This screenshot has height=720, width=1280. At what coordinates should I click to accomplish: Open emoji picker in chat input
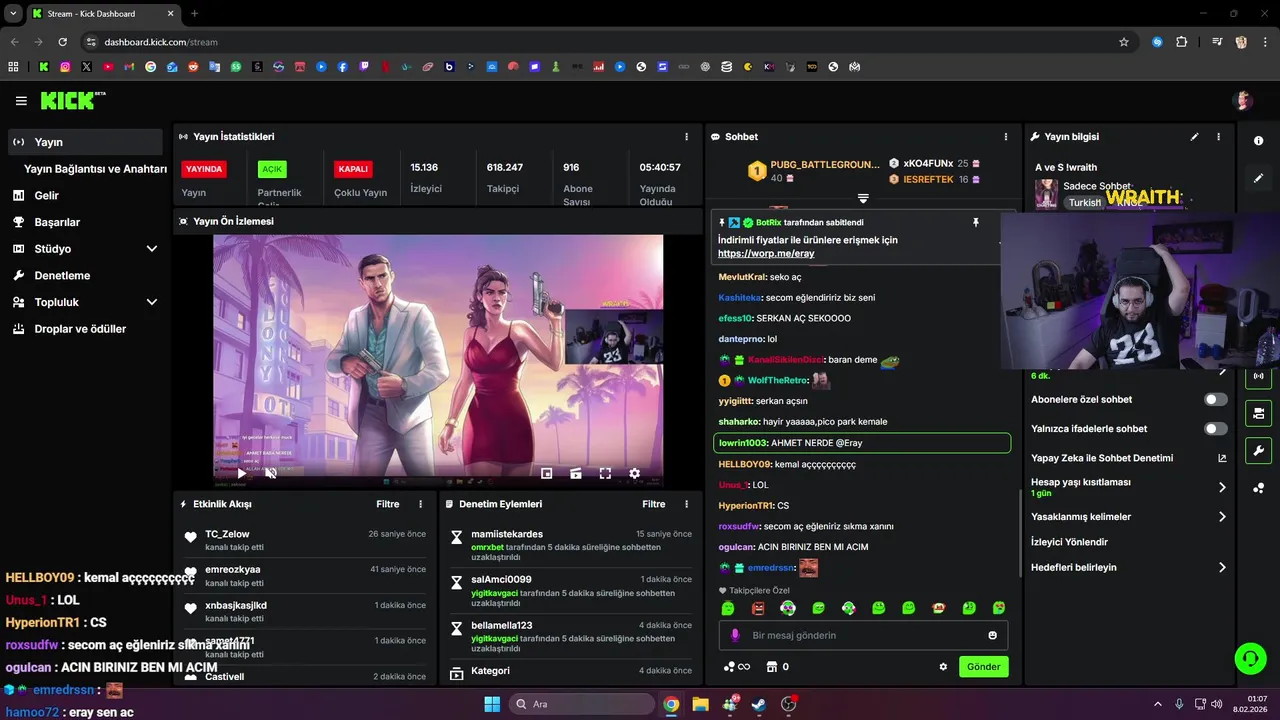coord(992,635)
